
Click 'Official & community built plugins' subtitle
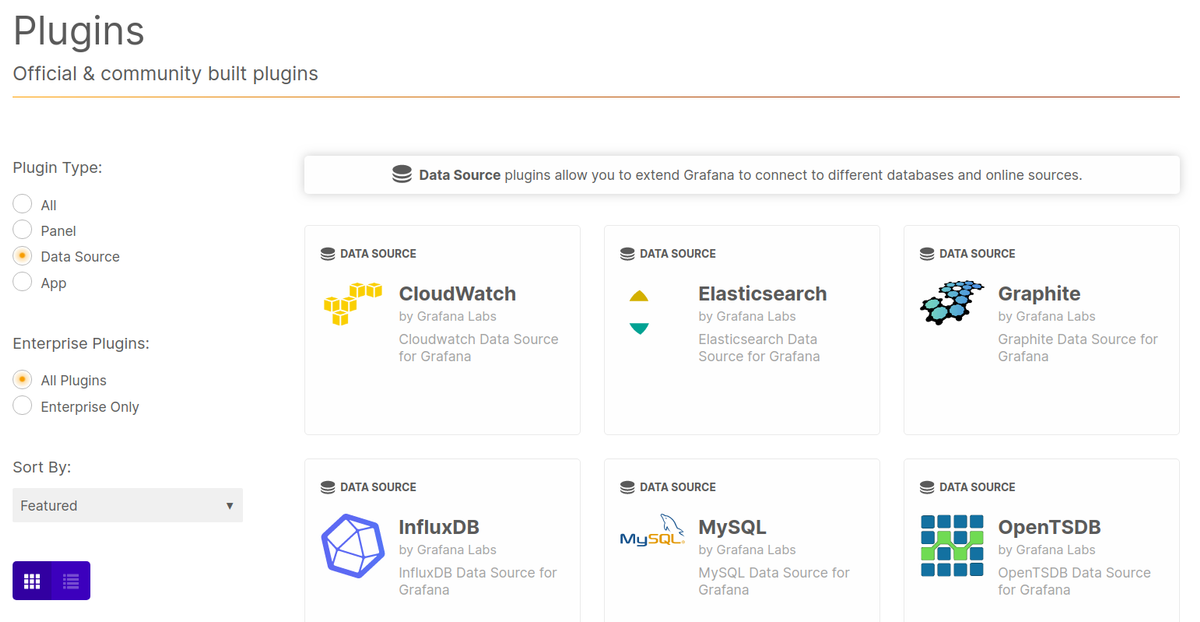pyautogui.click(x=166, y=73)
